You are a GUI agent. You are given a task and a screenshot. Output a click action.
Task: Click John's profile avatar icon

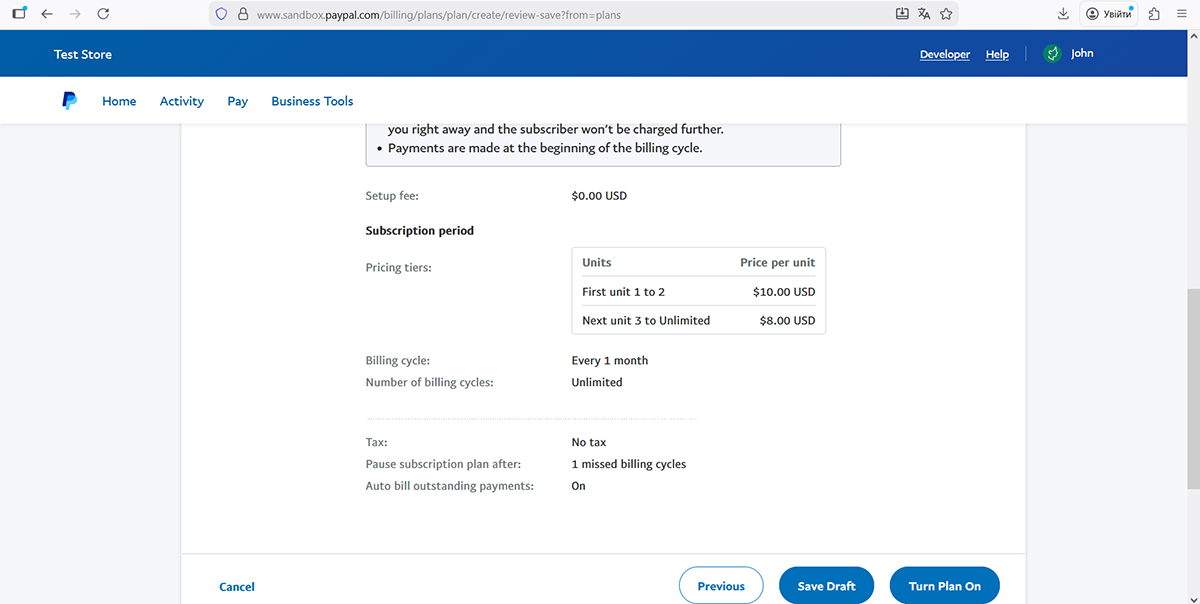click(1052, 54)
